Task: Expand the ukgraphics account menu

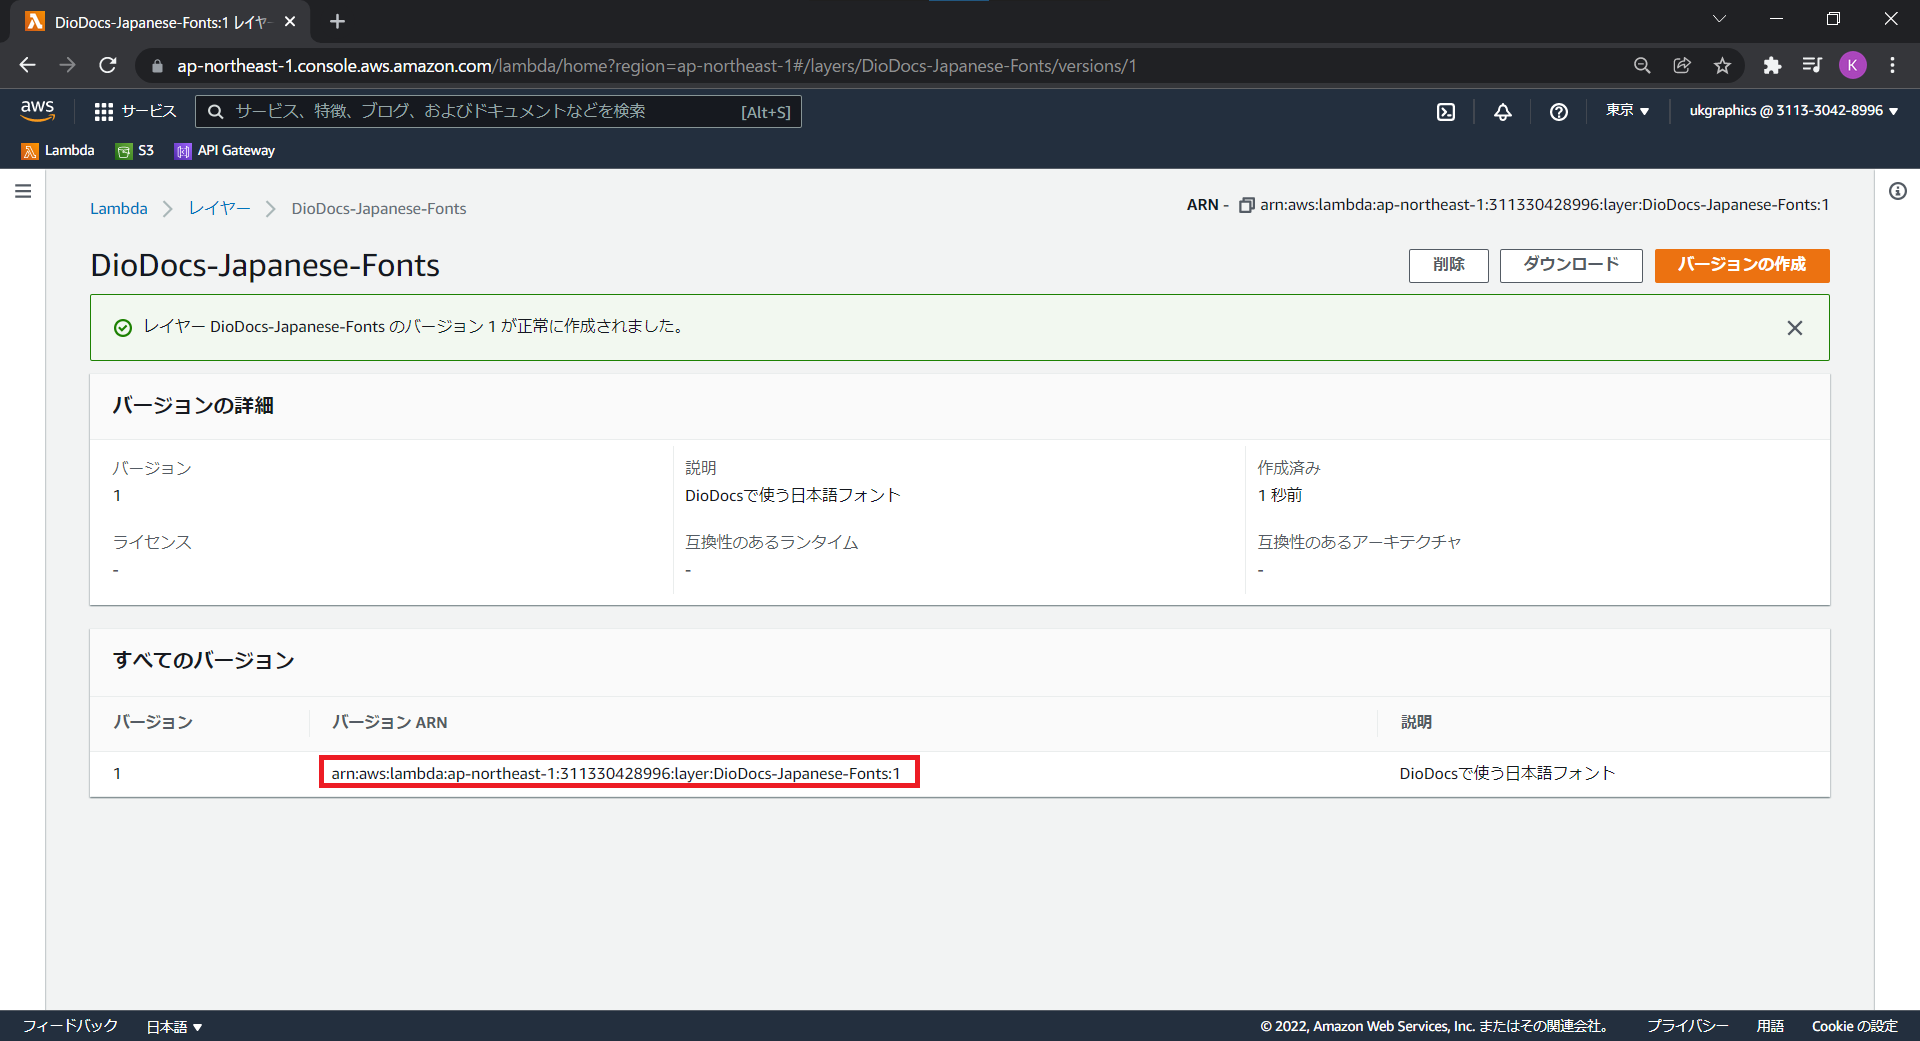Action: pos(1793,111)
